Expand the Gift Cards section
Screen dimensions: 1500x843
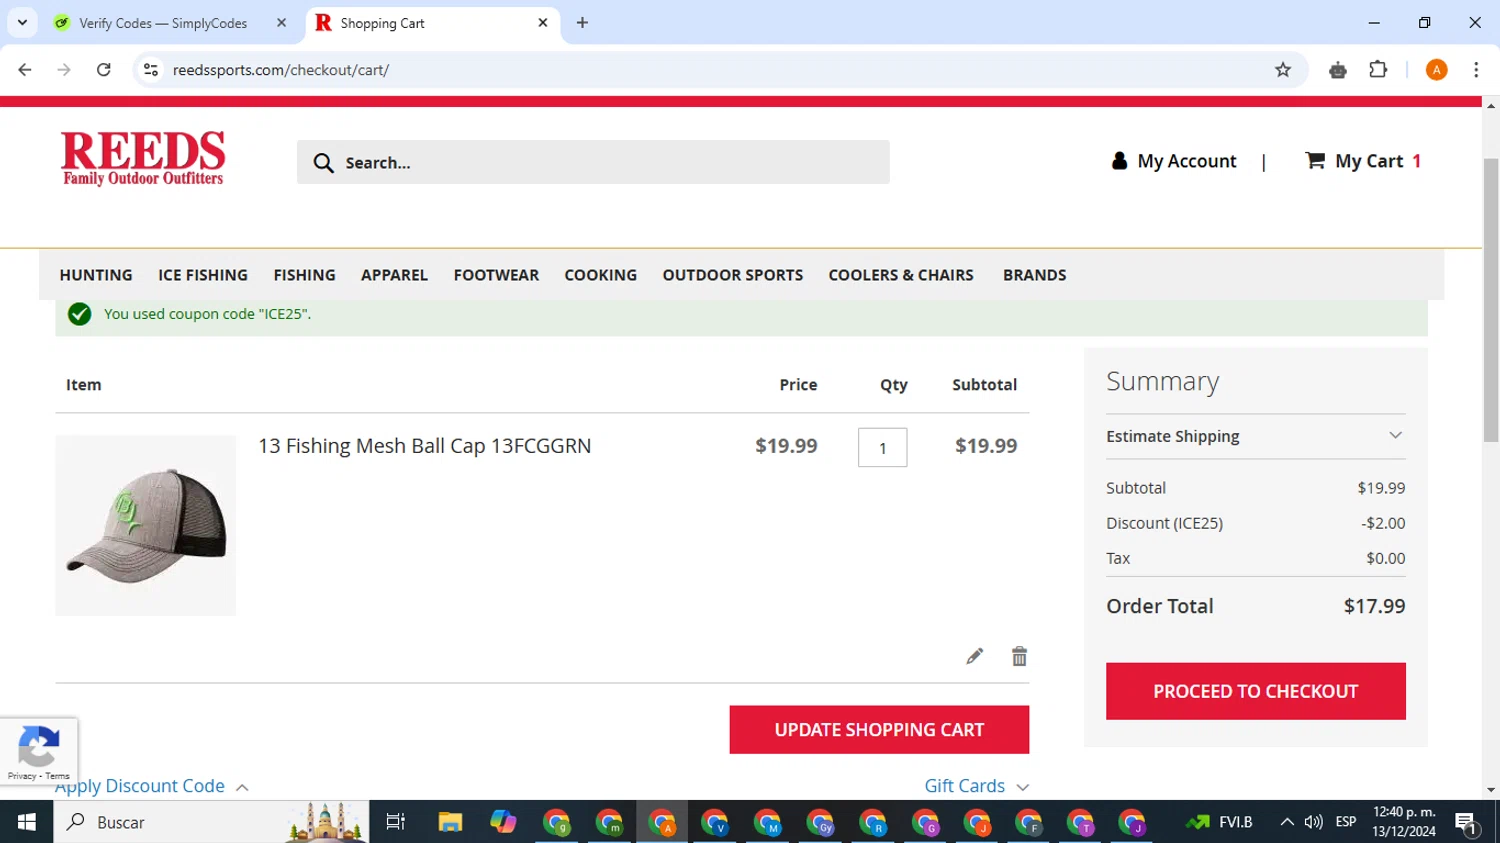click(x=976, y=786)
